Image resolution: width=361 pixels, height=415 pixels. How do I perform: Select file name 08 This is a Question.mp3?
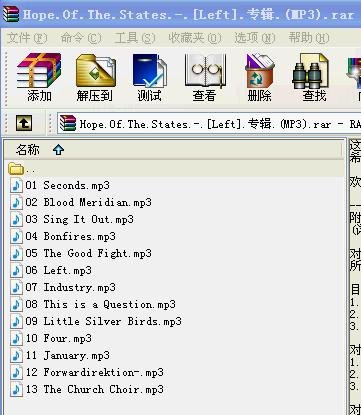[101, 304]
